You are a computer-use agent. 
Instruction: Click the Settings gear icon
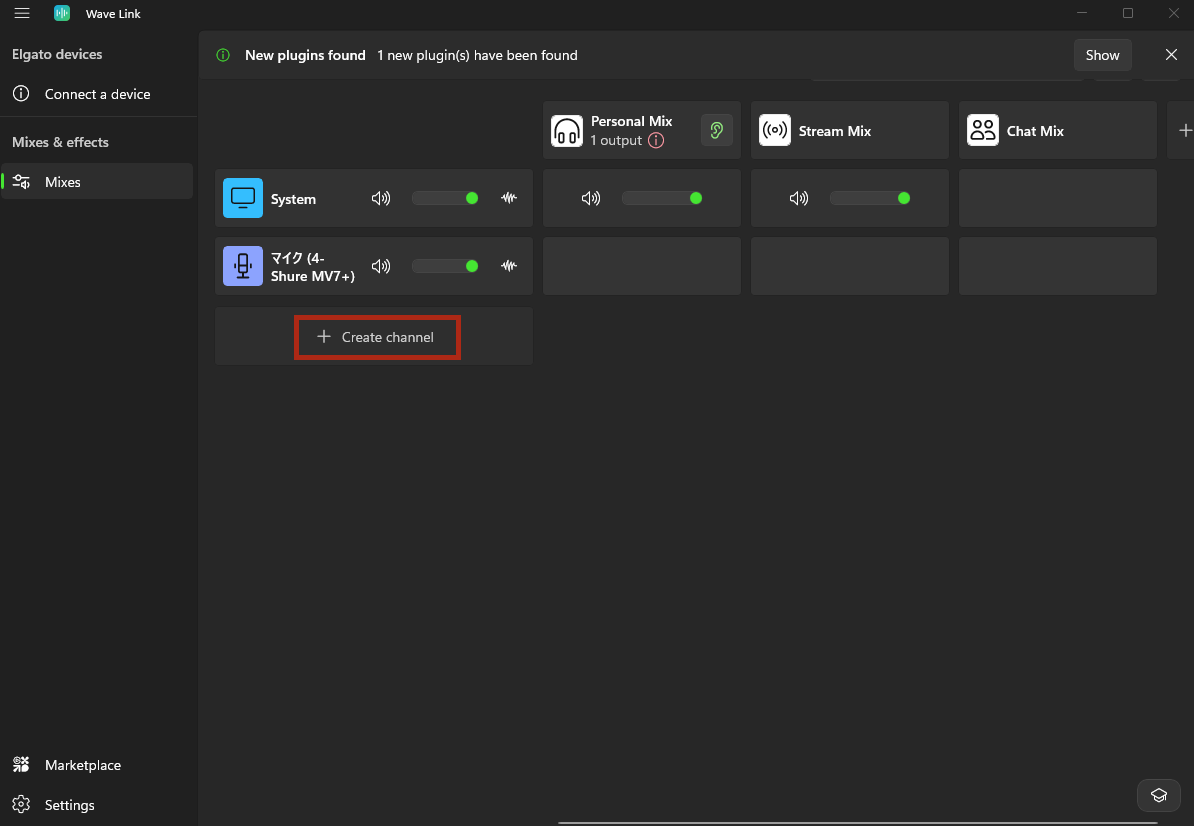tap(21, 805)
